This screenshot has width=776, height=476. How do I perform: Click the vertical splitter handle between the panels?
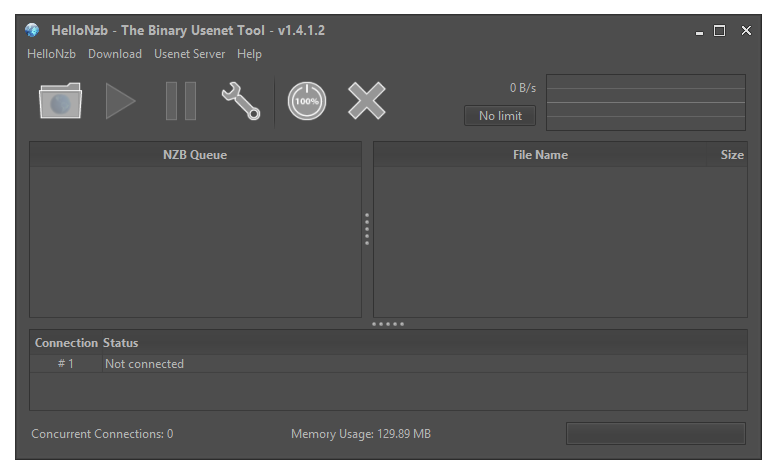(x=367, y=229)
